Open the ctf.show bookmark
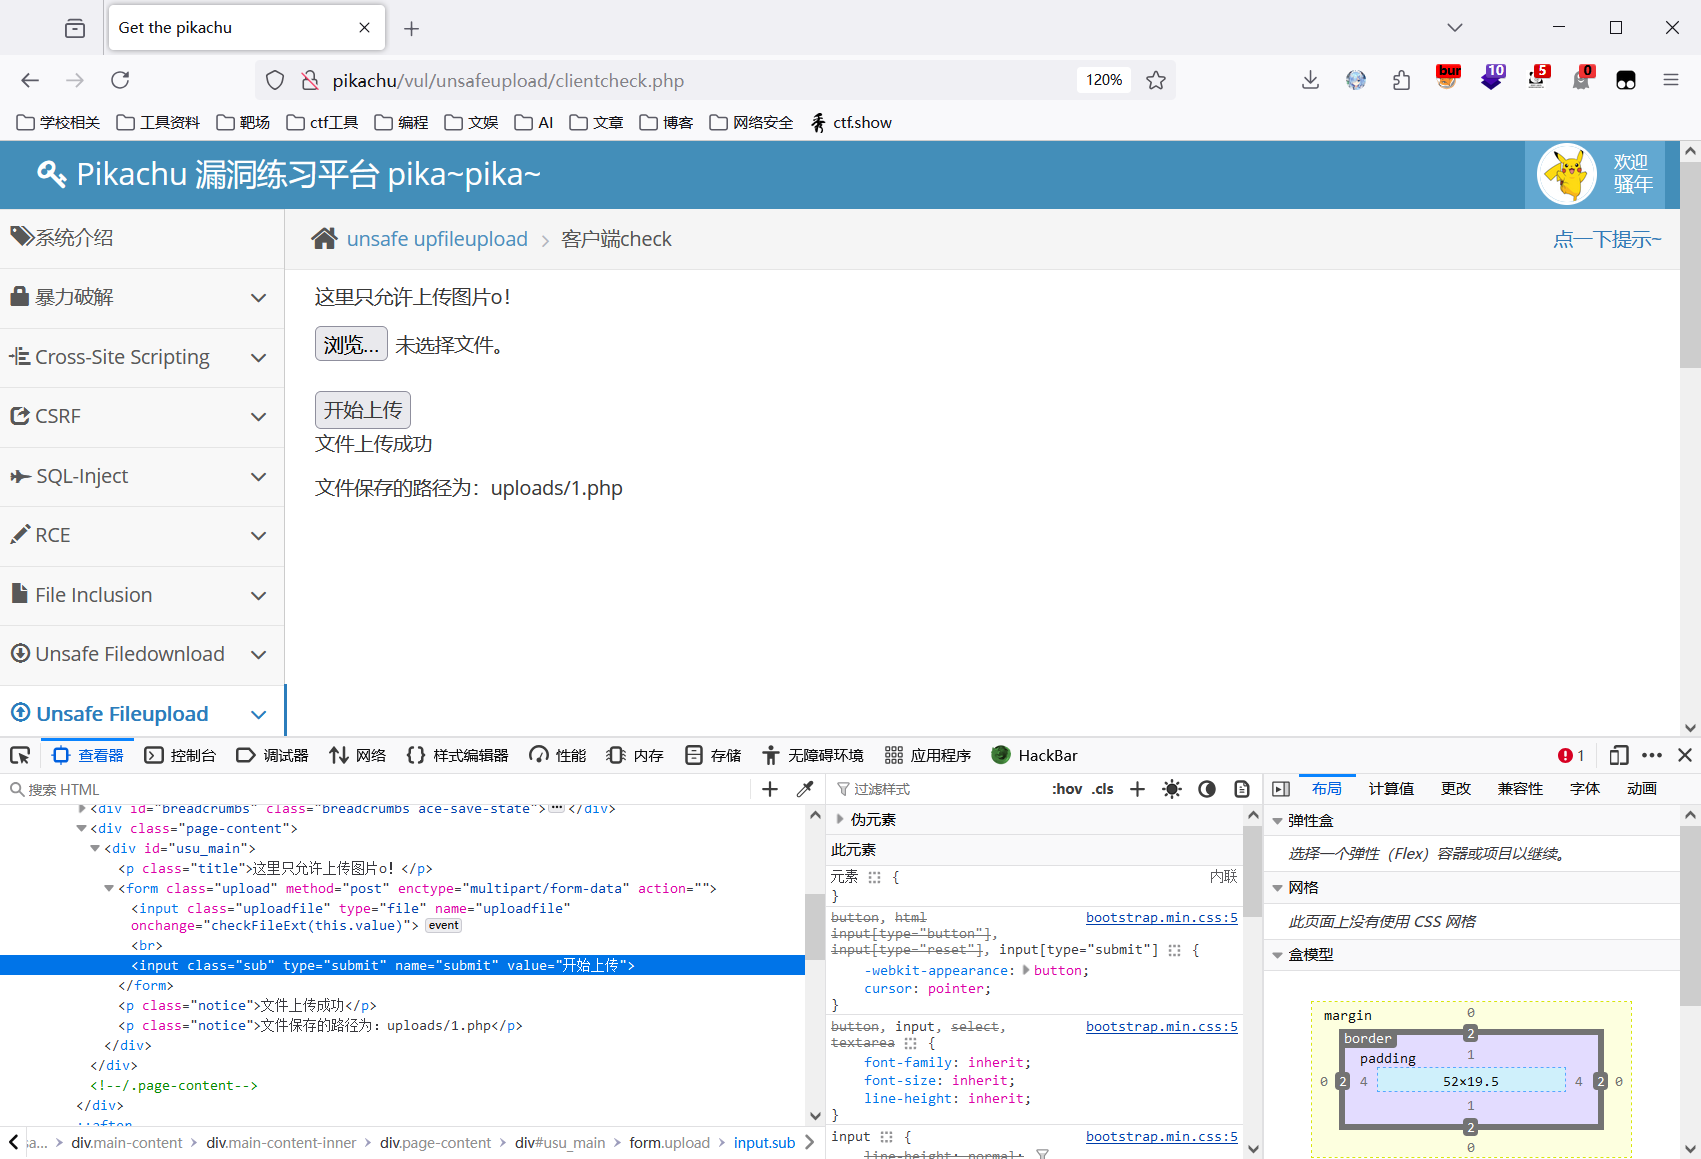The width and height of the screenshot is (1701, 1159). point(851,122)
